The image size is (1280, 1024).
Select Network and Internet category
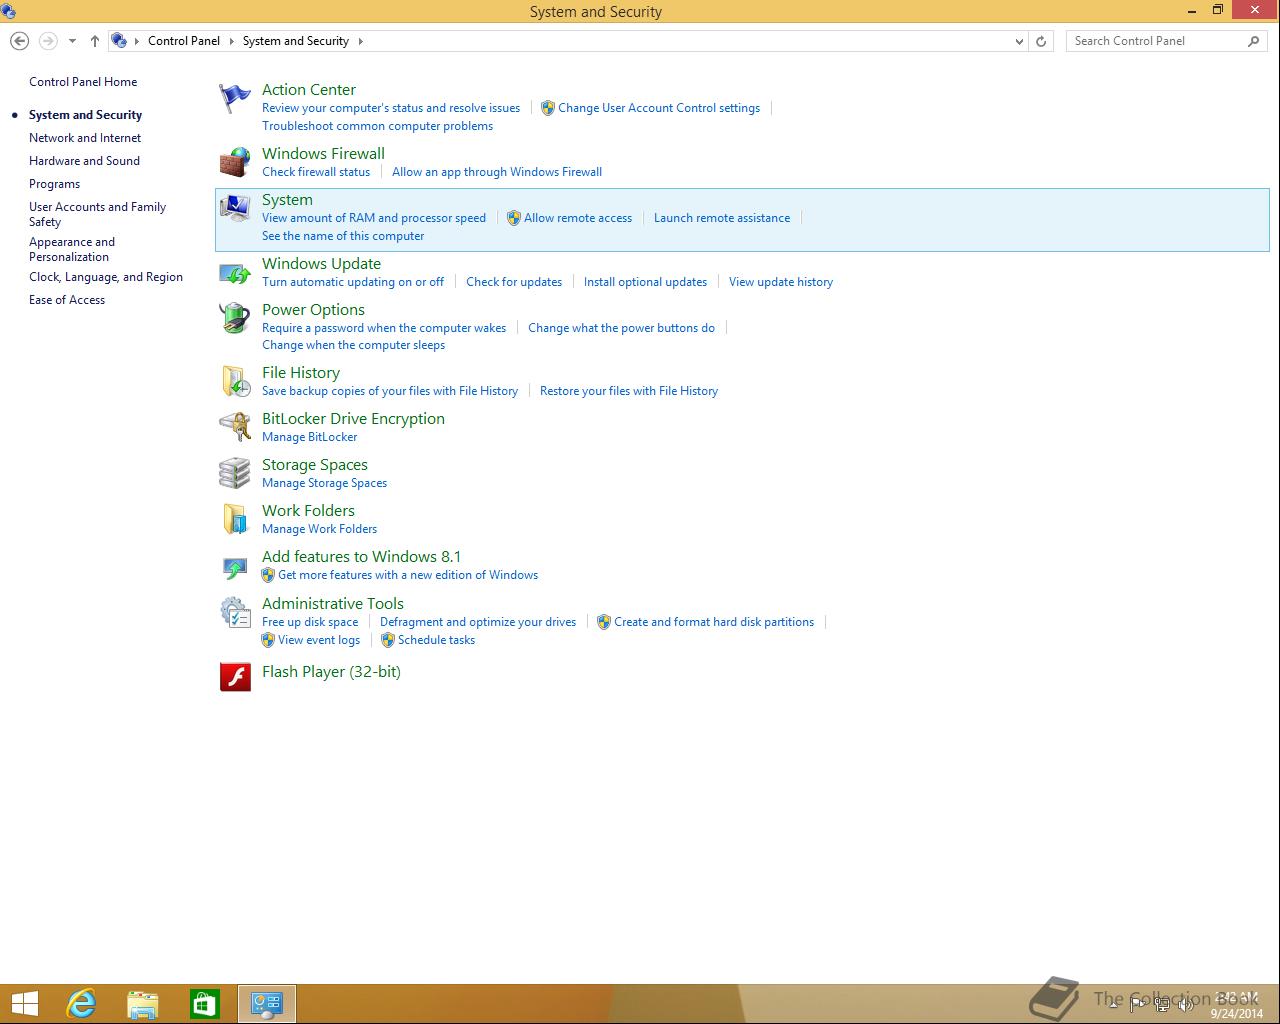pos(85,138)
